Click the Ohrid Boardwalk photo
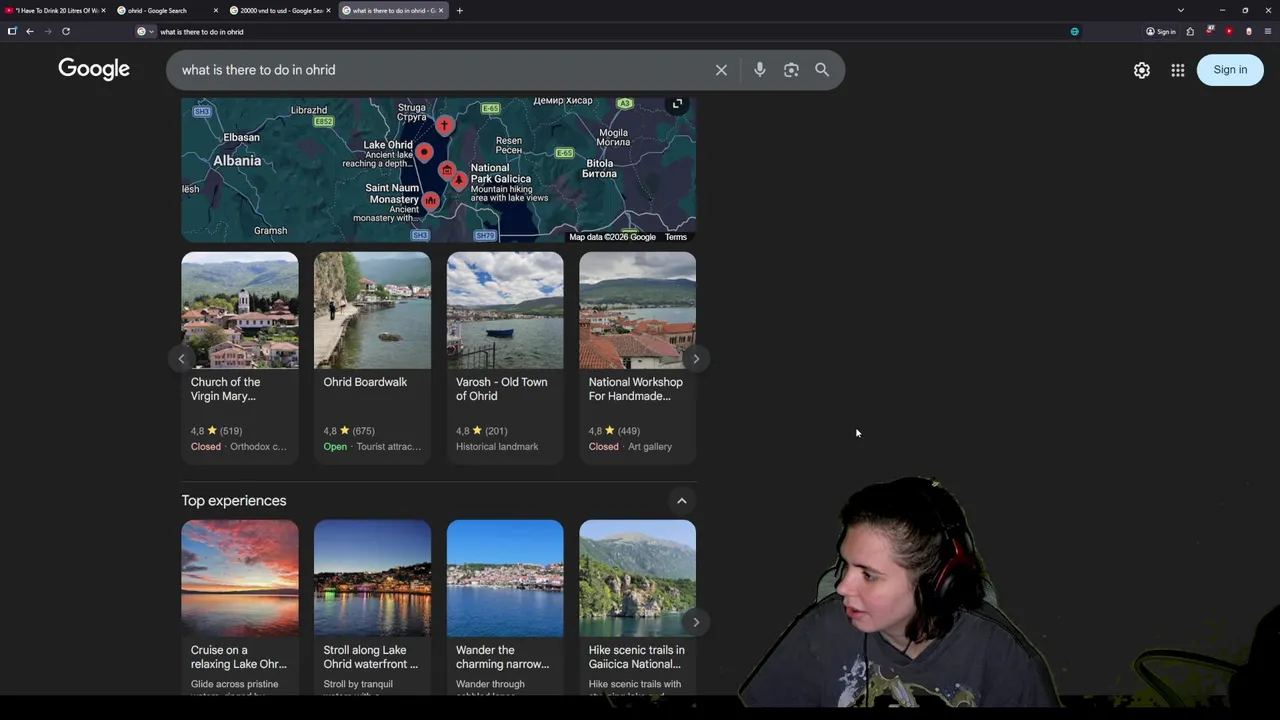The image size is (1280, 720). tap(372, 310)
